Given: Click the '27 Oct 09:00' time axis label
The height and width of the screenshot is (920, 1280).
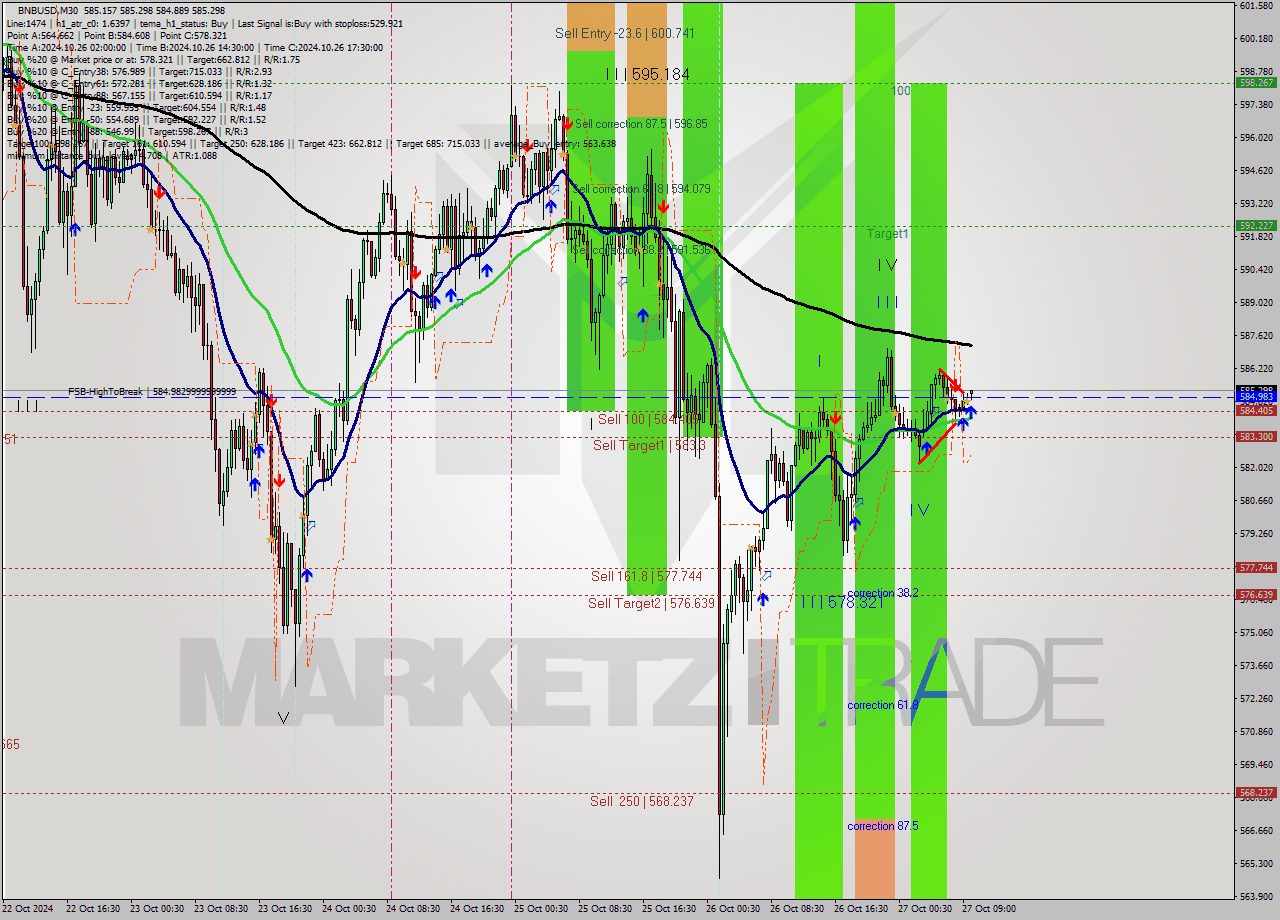Looking at the screenshot, I should pos(989,909).
